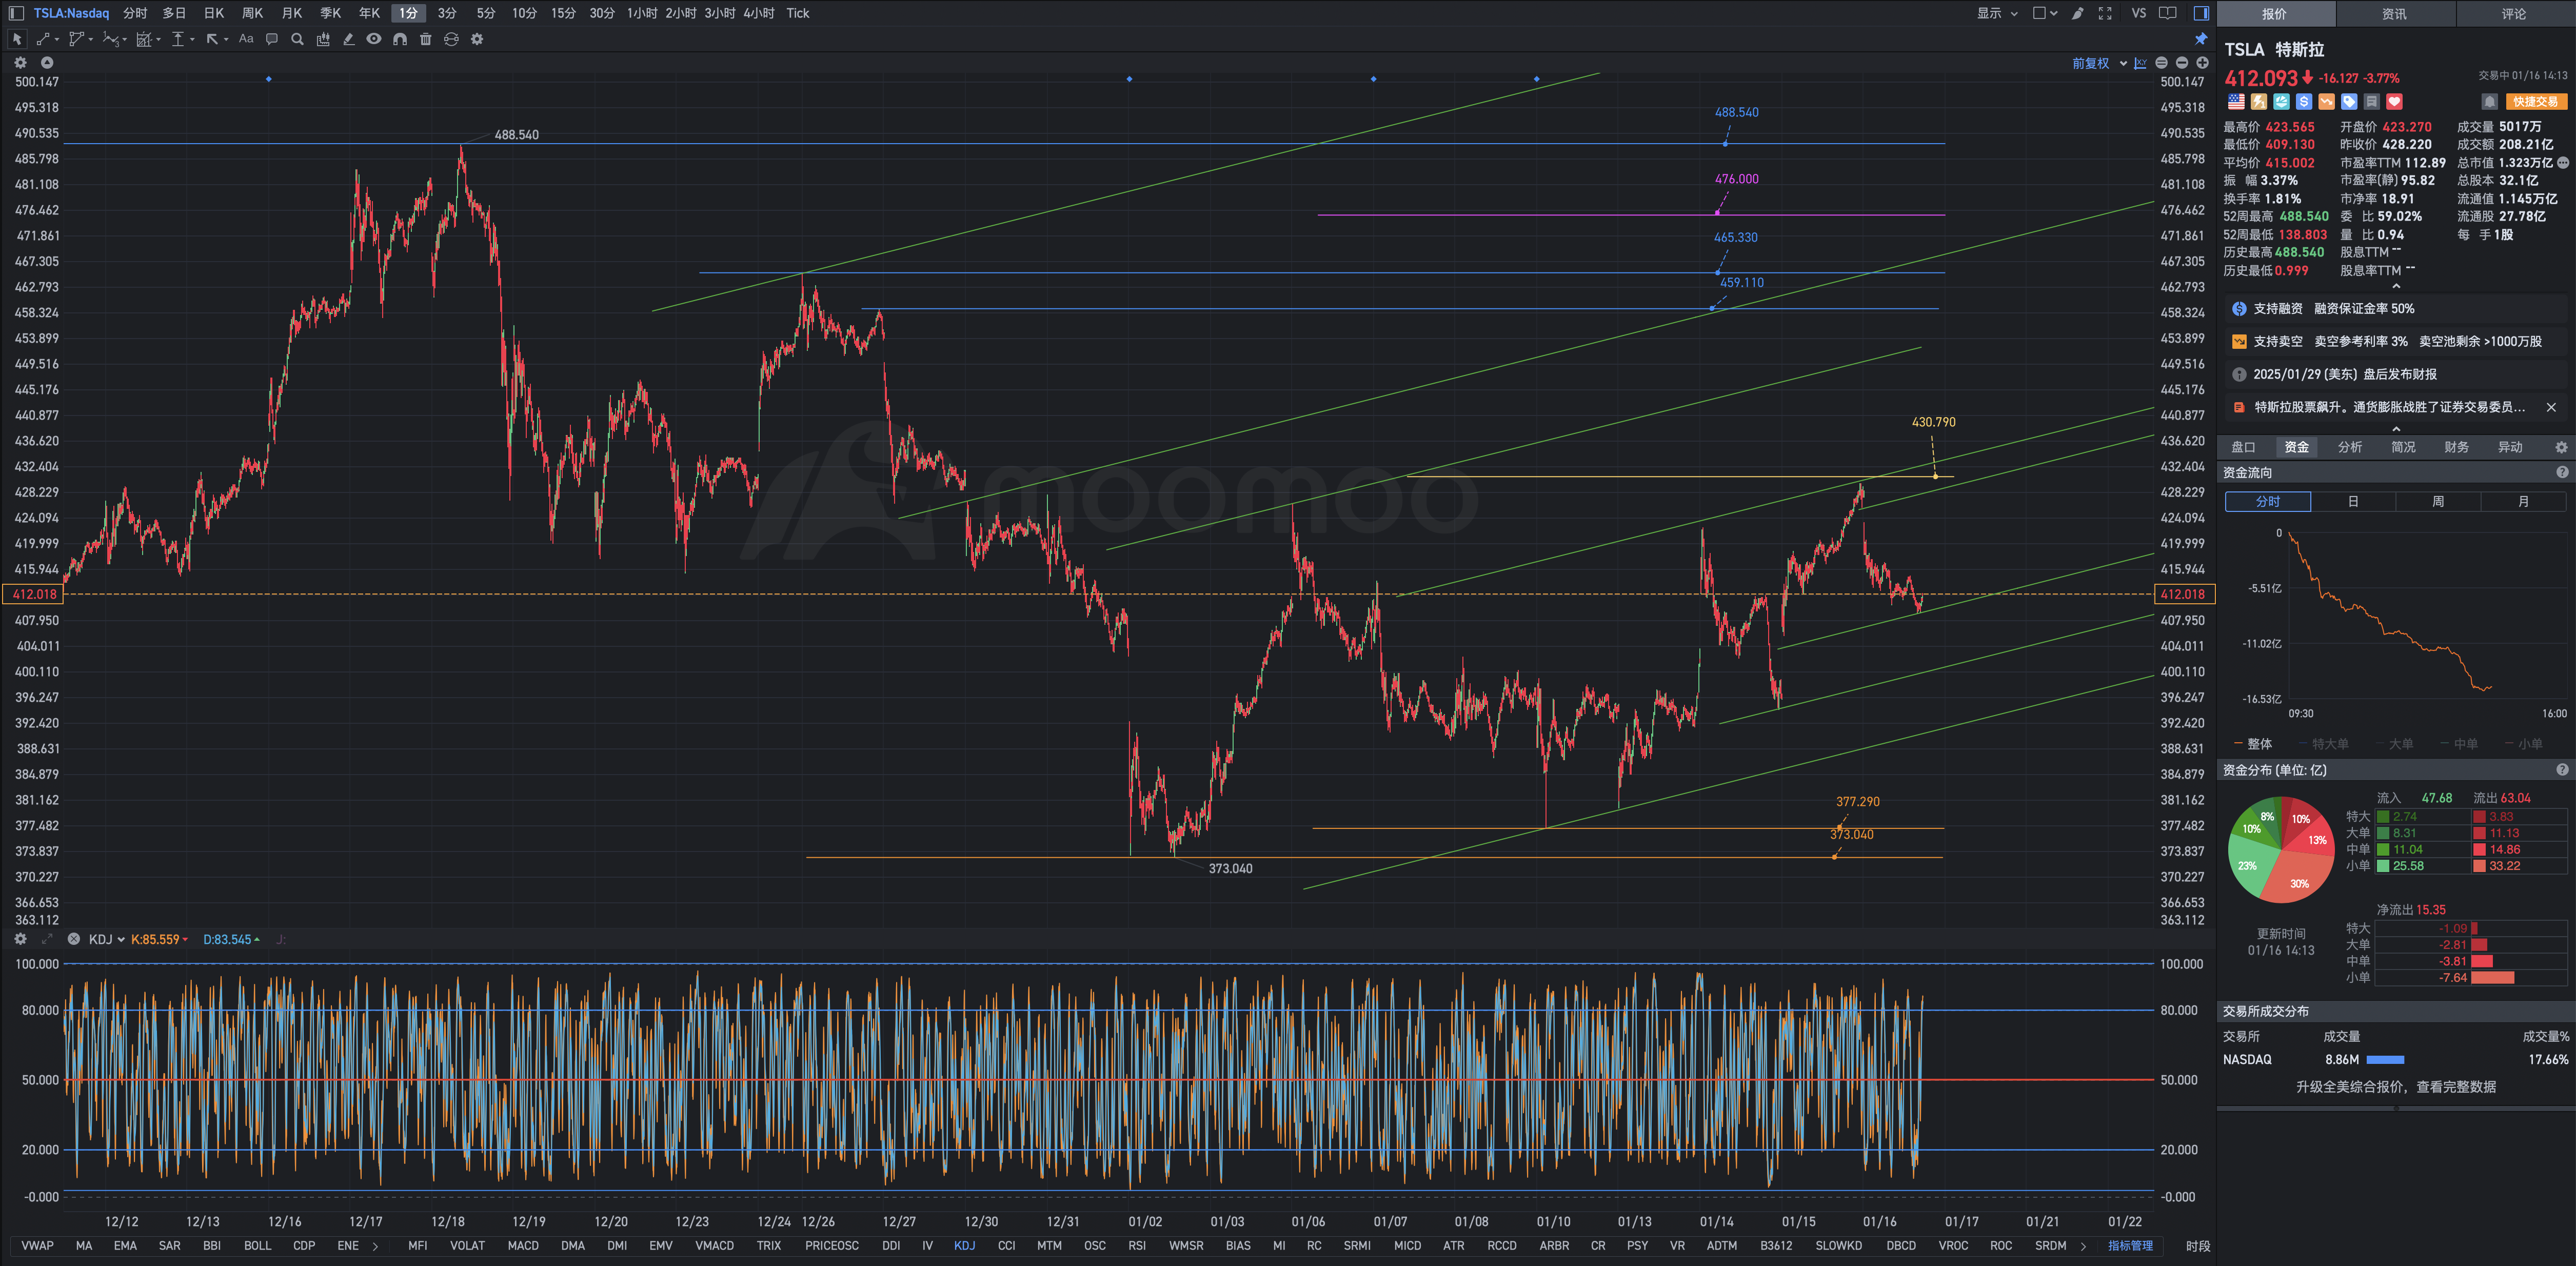Viewport: 2576px width, 1266px height.
Task: Delete drawings with the trash icon
Action: coord(425,39)
